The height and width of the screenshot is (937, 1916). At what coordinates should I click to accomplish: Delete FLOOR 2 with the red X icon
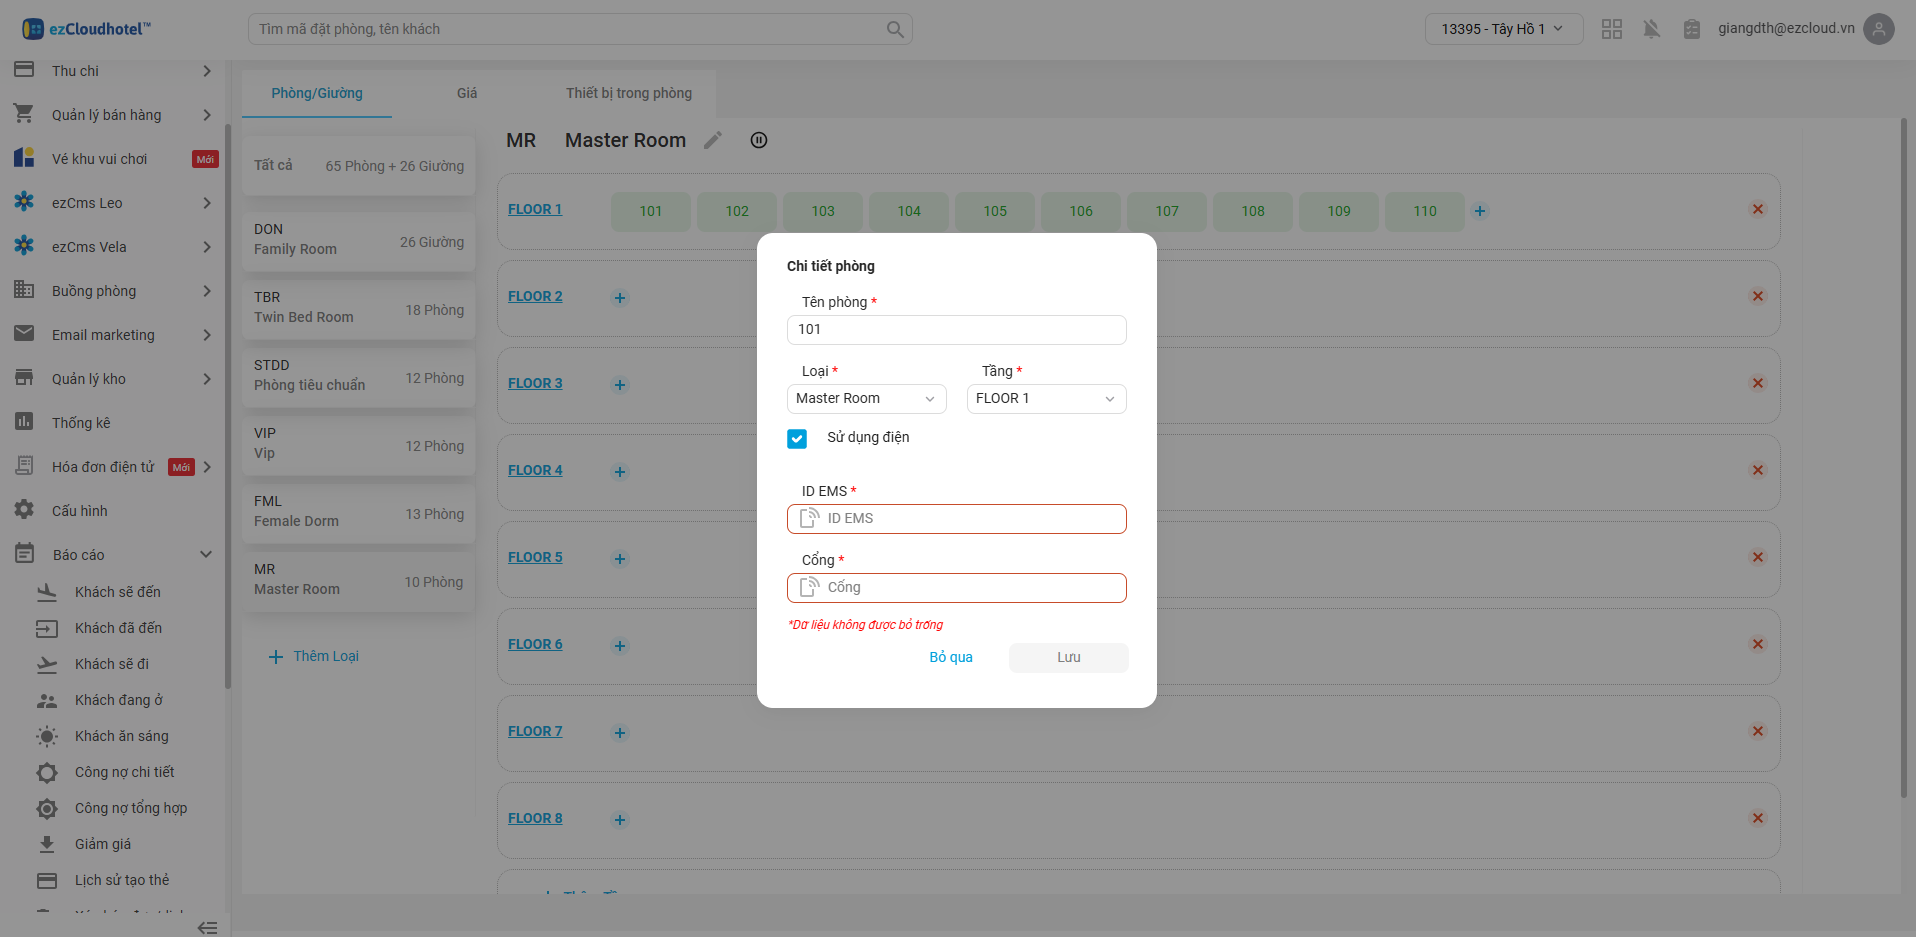click(x=1757, y=296)
